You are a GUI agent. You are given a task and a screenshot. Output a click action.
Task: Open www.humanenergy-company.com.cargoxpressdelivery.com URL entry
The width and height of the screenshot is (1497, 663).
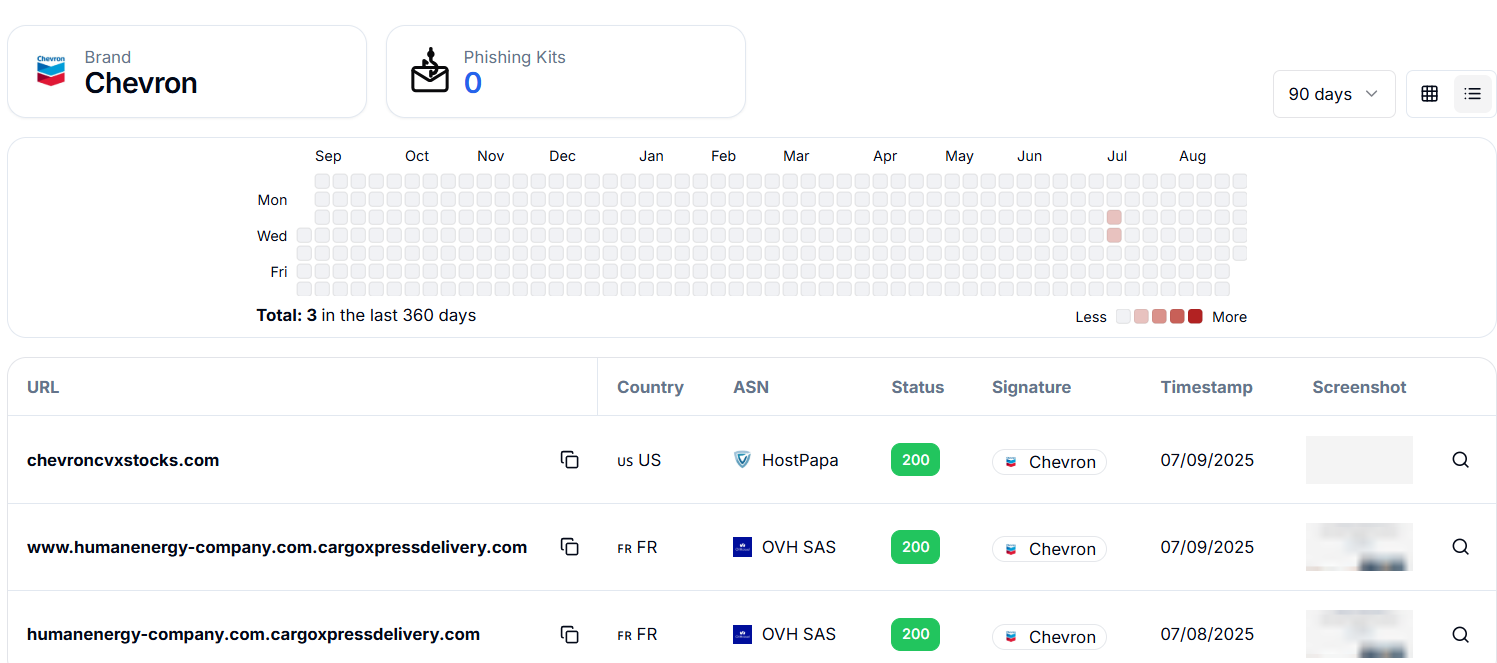tap(277, 547)
